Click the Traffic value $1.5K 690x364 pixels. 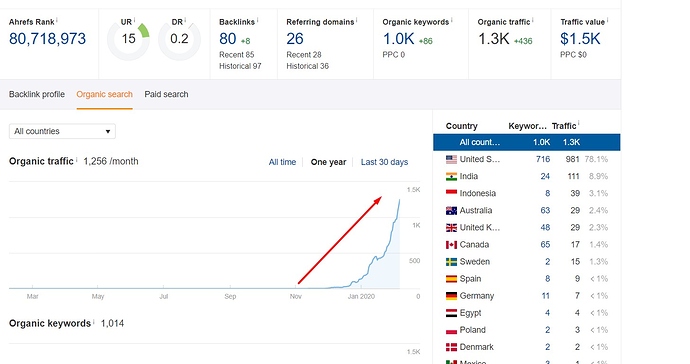pos(580,39)
